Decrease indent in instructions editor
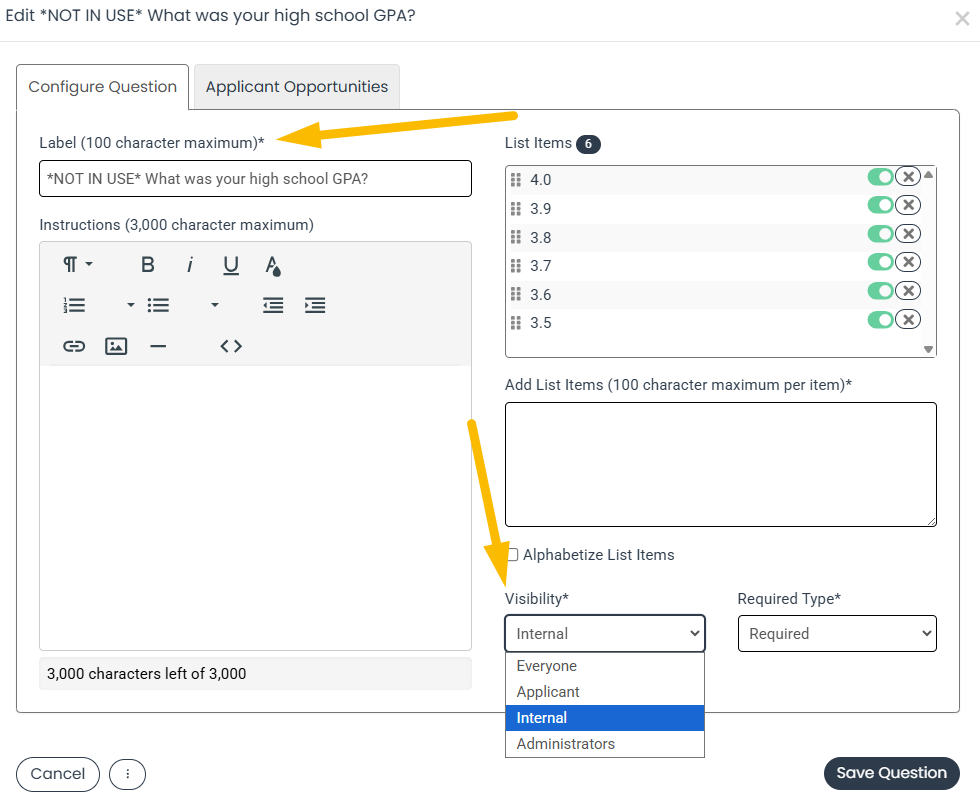The image size is (980, 812). click(x=273, y=305)
